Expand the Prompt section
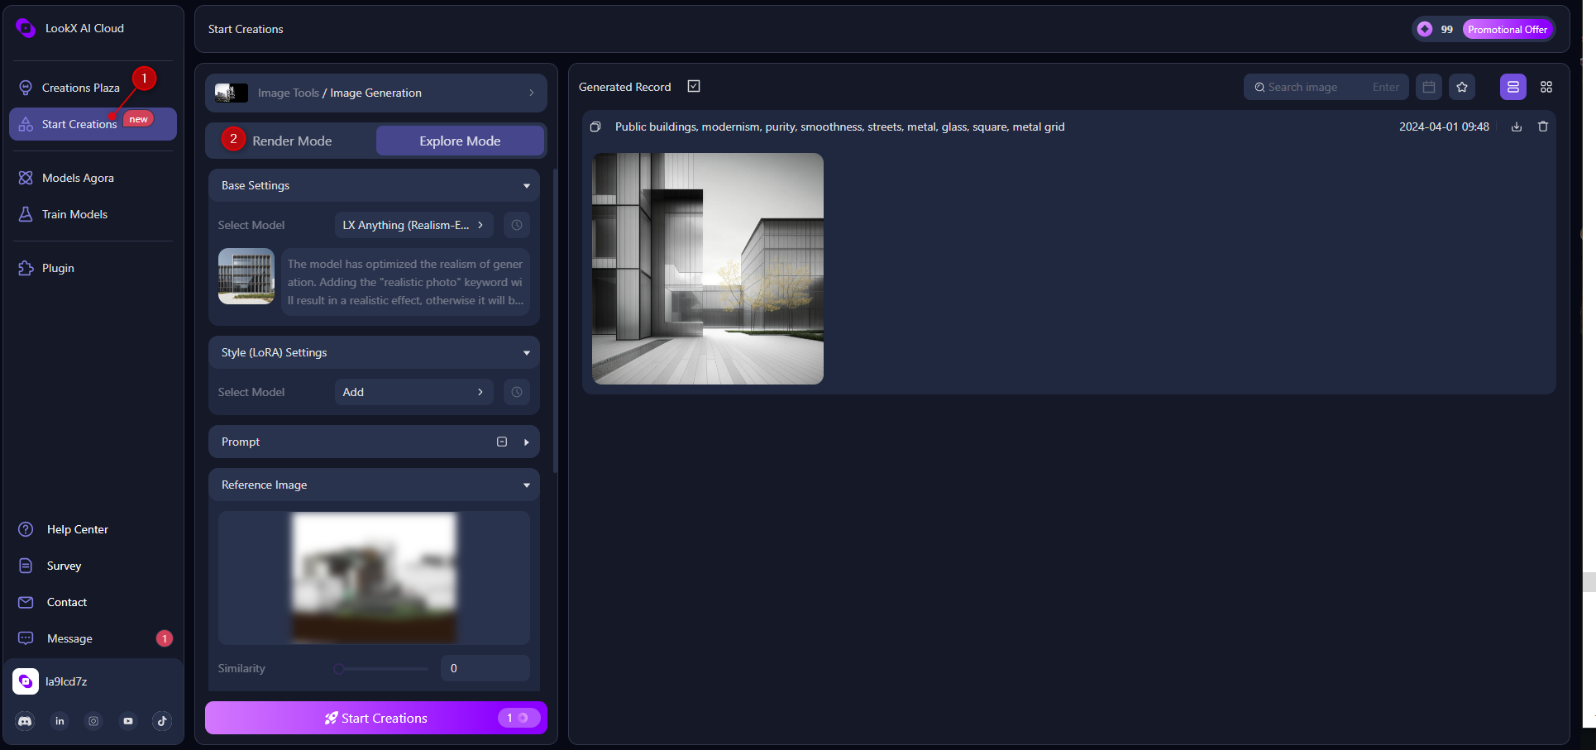The height and width of the screenshot is (750, 1596). [526, 442]
